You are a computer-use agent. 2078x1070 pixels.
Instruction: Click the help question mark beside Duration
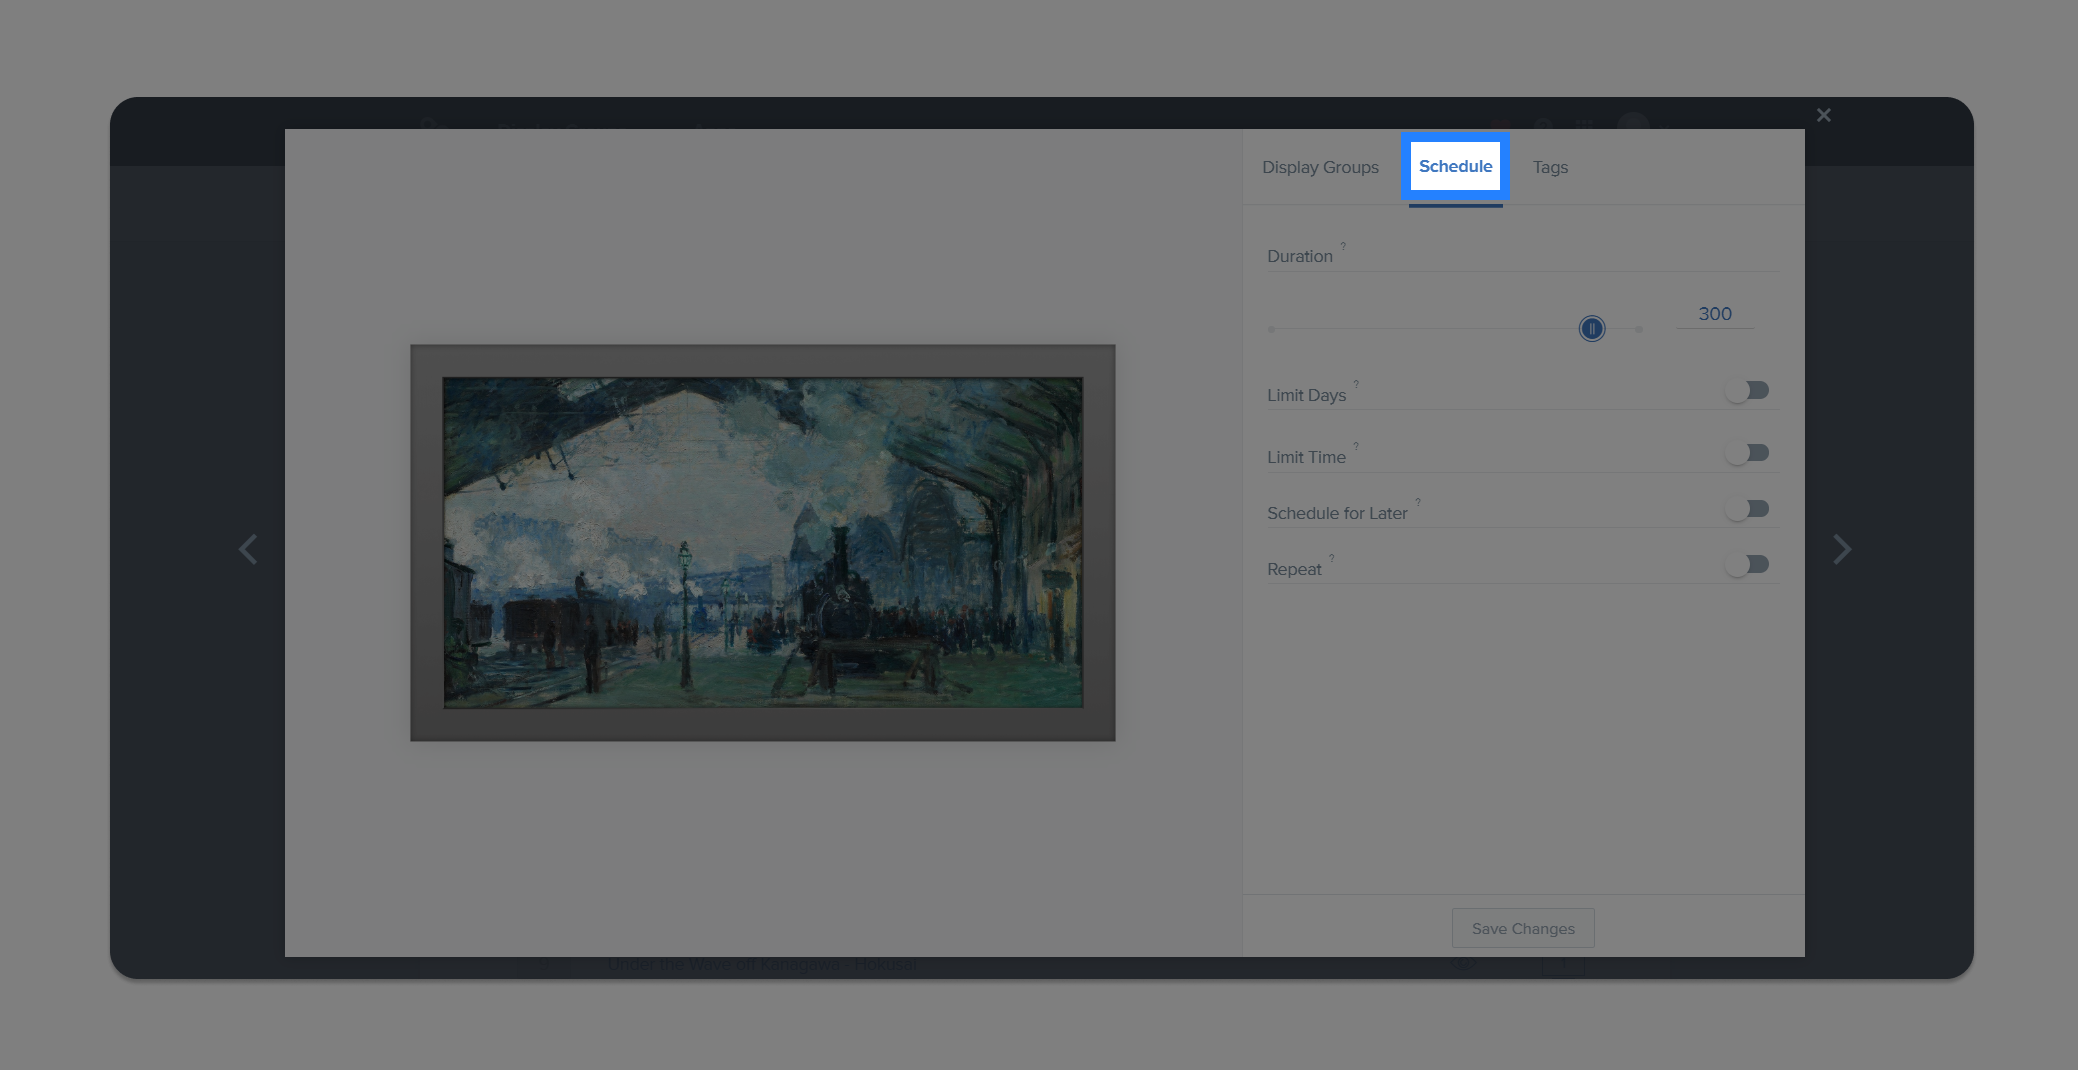coord(1343,245)
